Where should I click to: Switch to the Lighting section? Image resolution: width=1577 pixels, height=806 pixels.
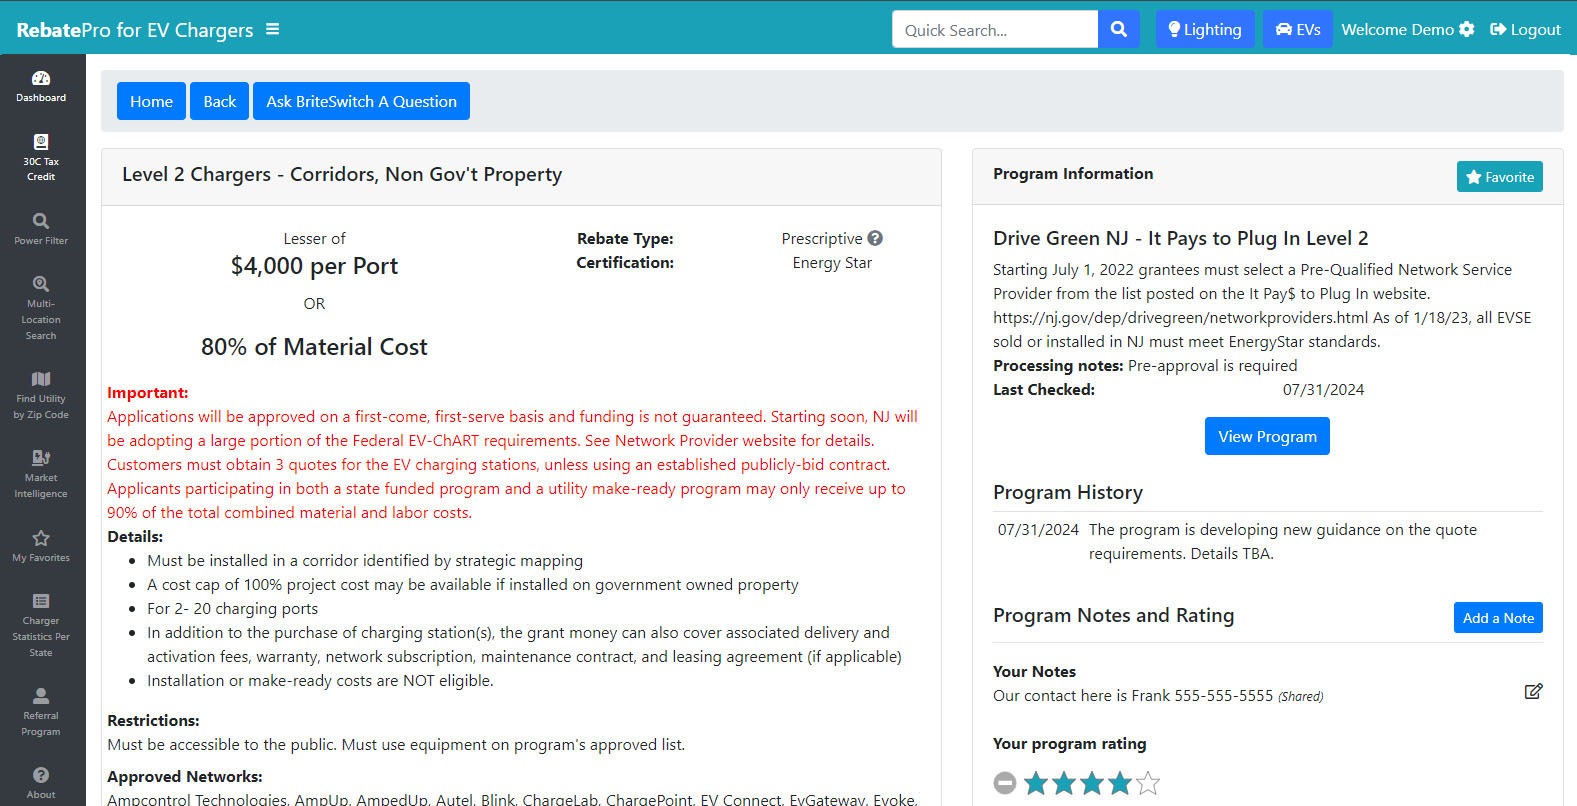[x=1205, y=29]
